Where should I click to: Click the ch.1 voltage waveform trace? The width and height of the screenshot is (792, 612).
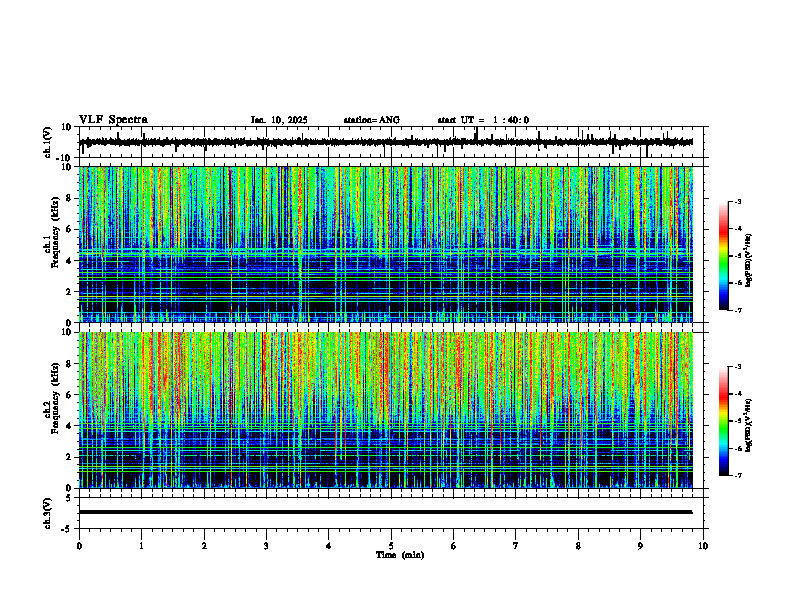click(x=386, y=142)
